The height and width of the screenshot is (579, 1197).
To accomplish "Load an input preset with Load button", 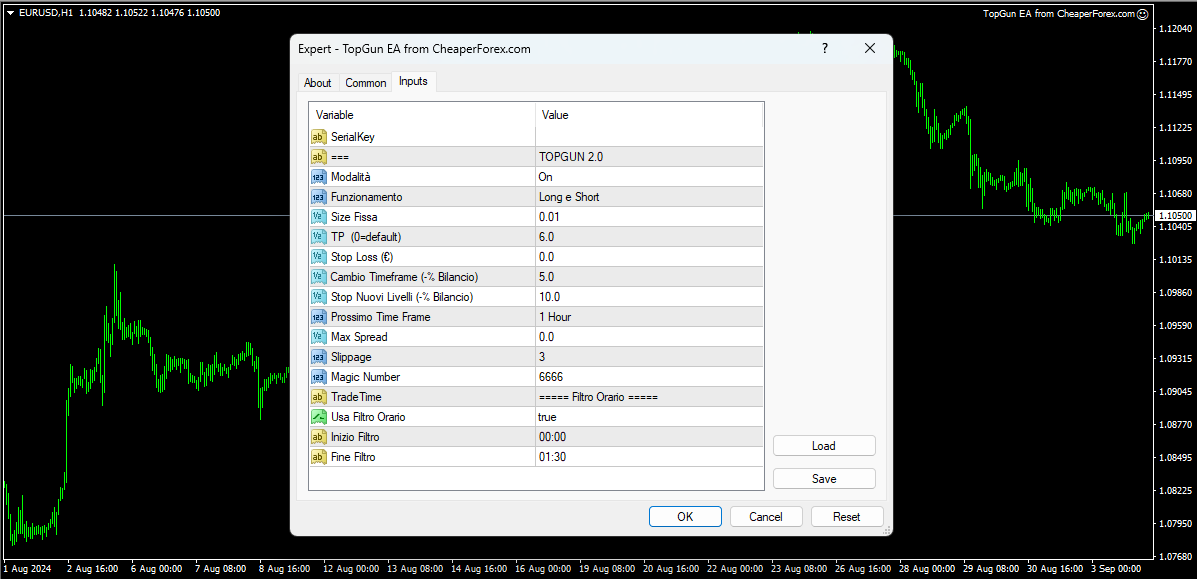I will point(824,445).
